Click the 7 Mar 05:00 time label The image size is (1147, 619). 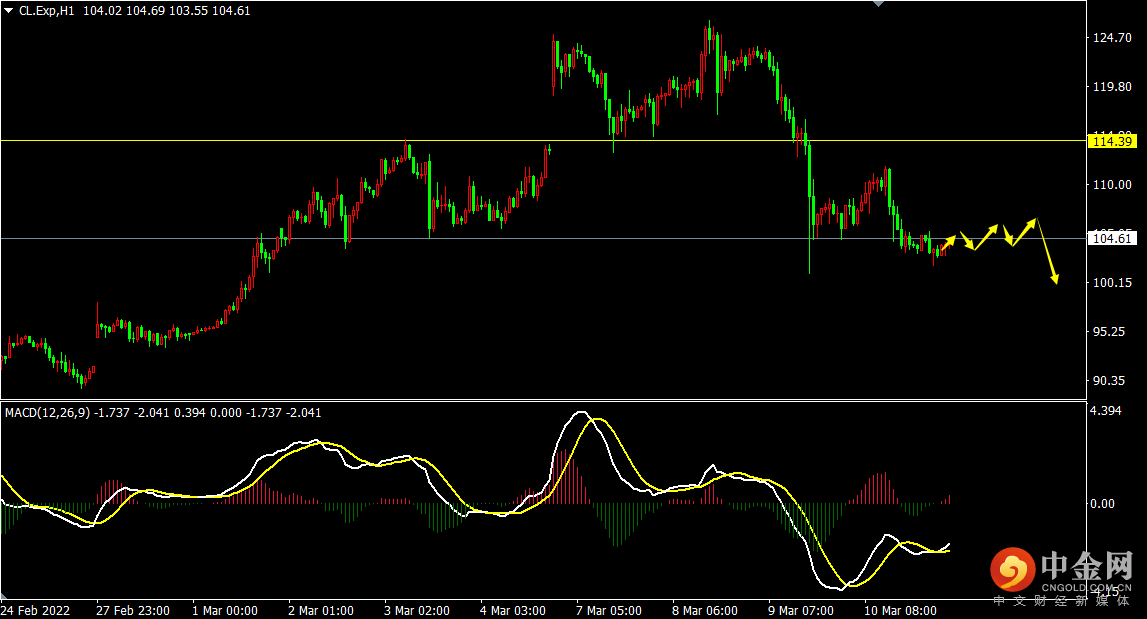click(609, 610)
